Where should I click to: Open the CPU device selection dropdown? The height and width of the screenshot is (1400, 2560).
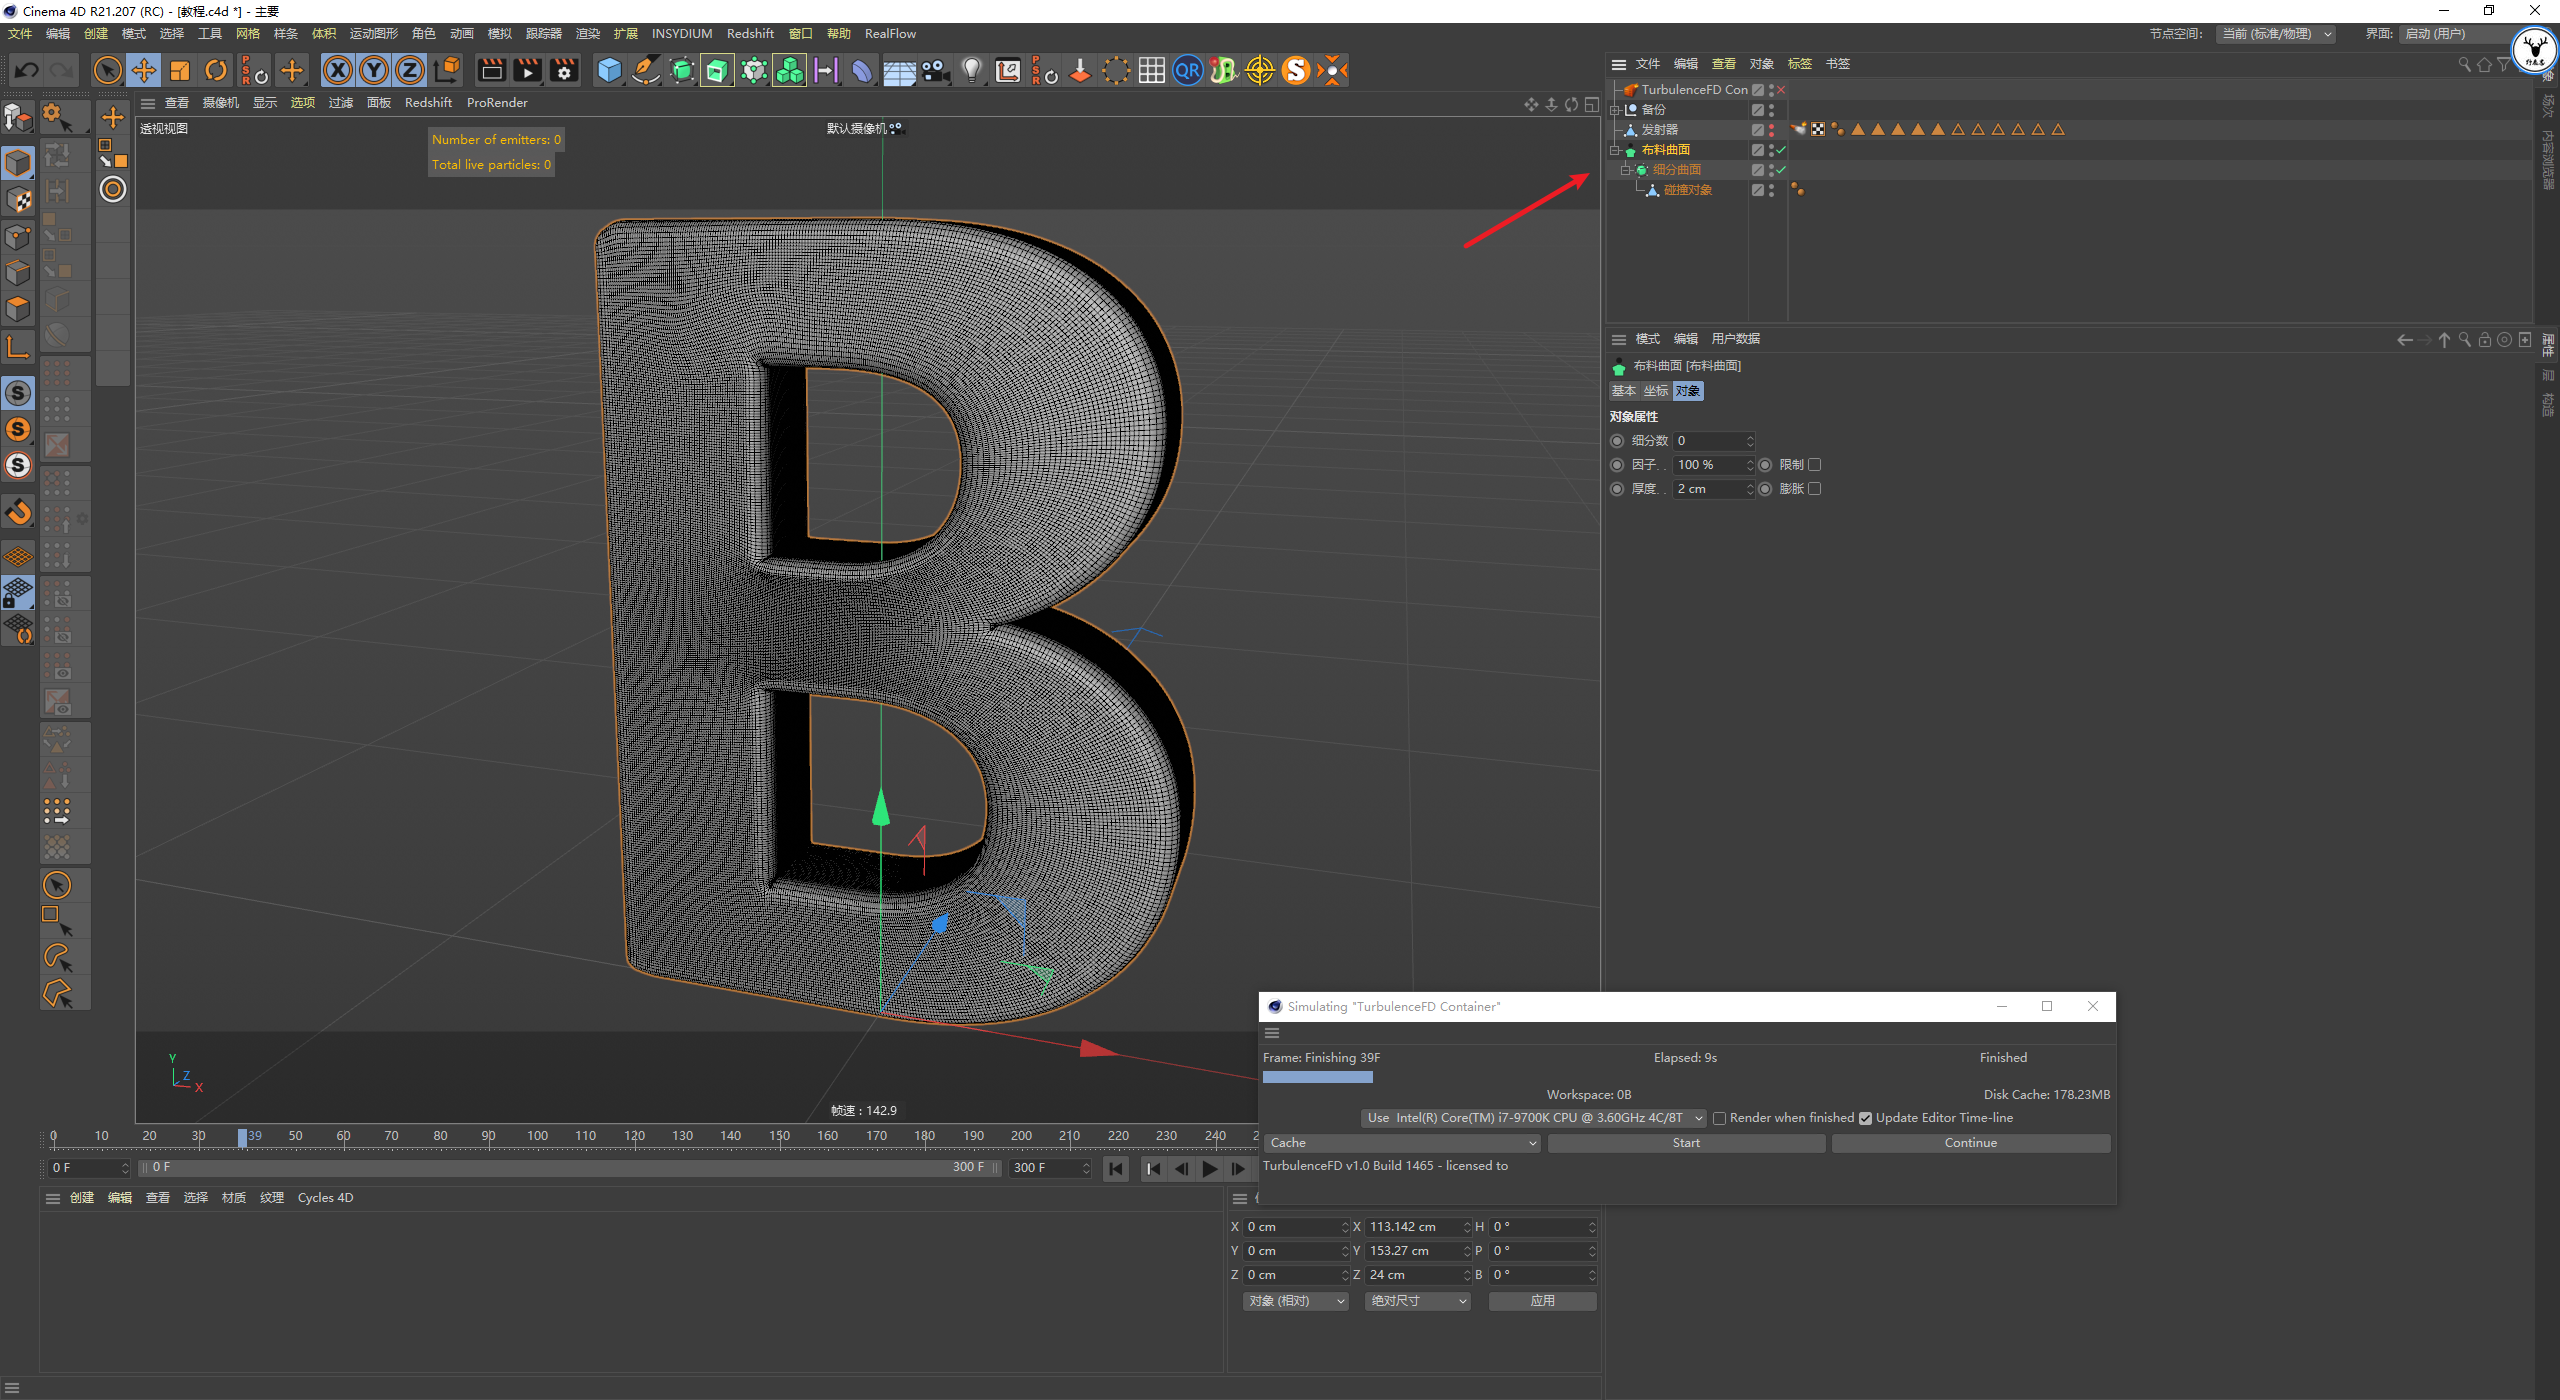[1533, 1118]
